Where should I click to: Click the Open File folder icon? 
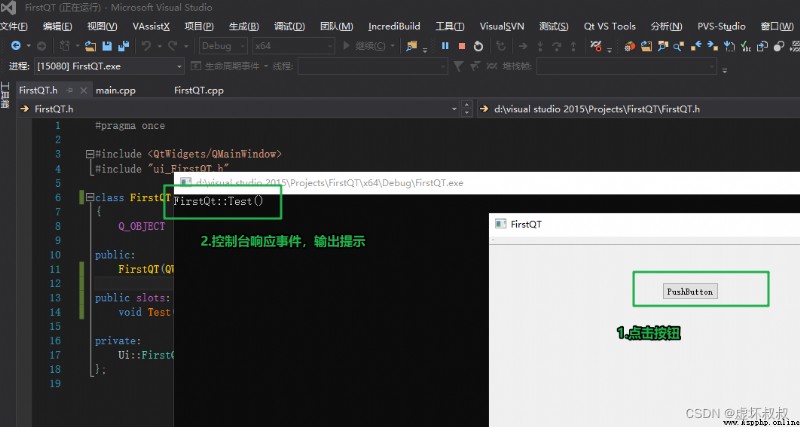tap(90, 46)
